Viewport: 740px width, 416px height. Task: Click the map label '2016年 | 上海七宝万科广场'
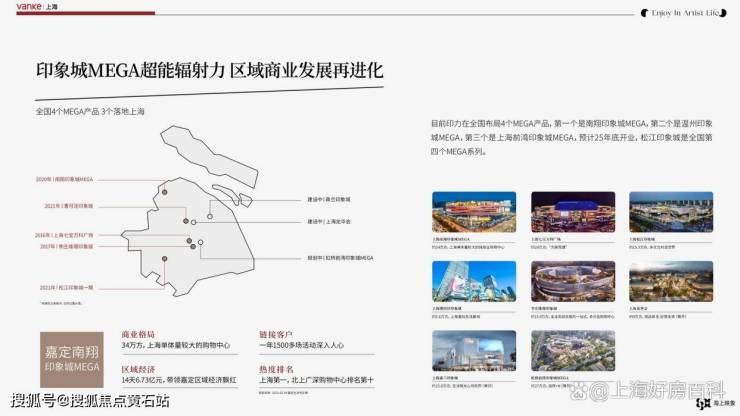coord(64,235)
